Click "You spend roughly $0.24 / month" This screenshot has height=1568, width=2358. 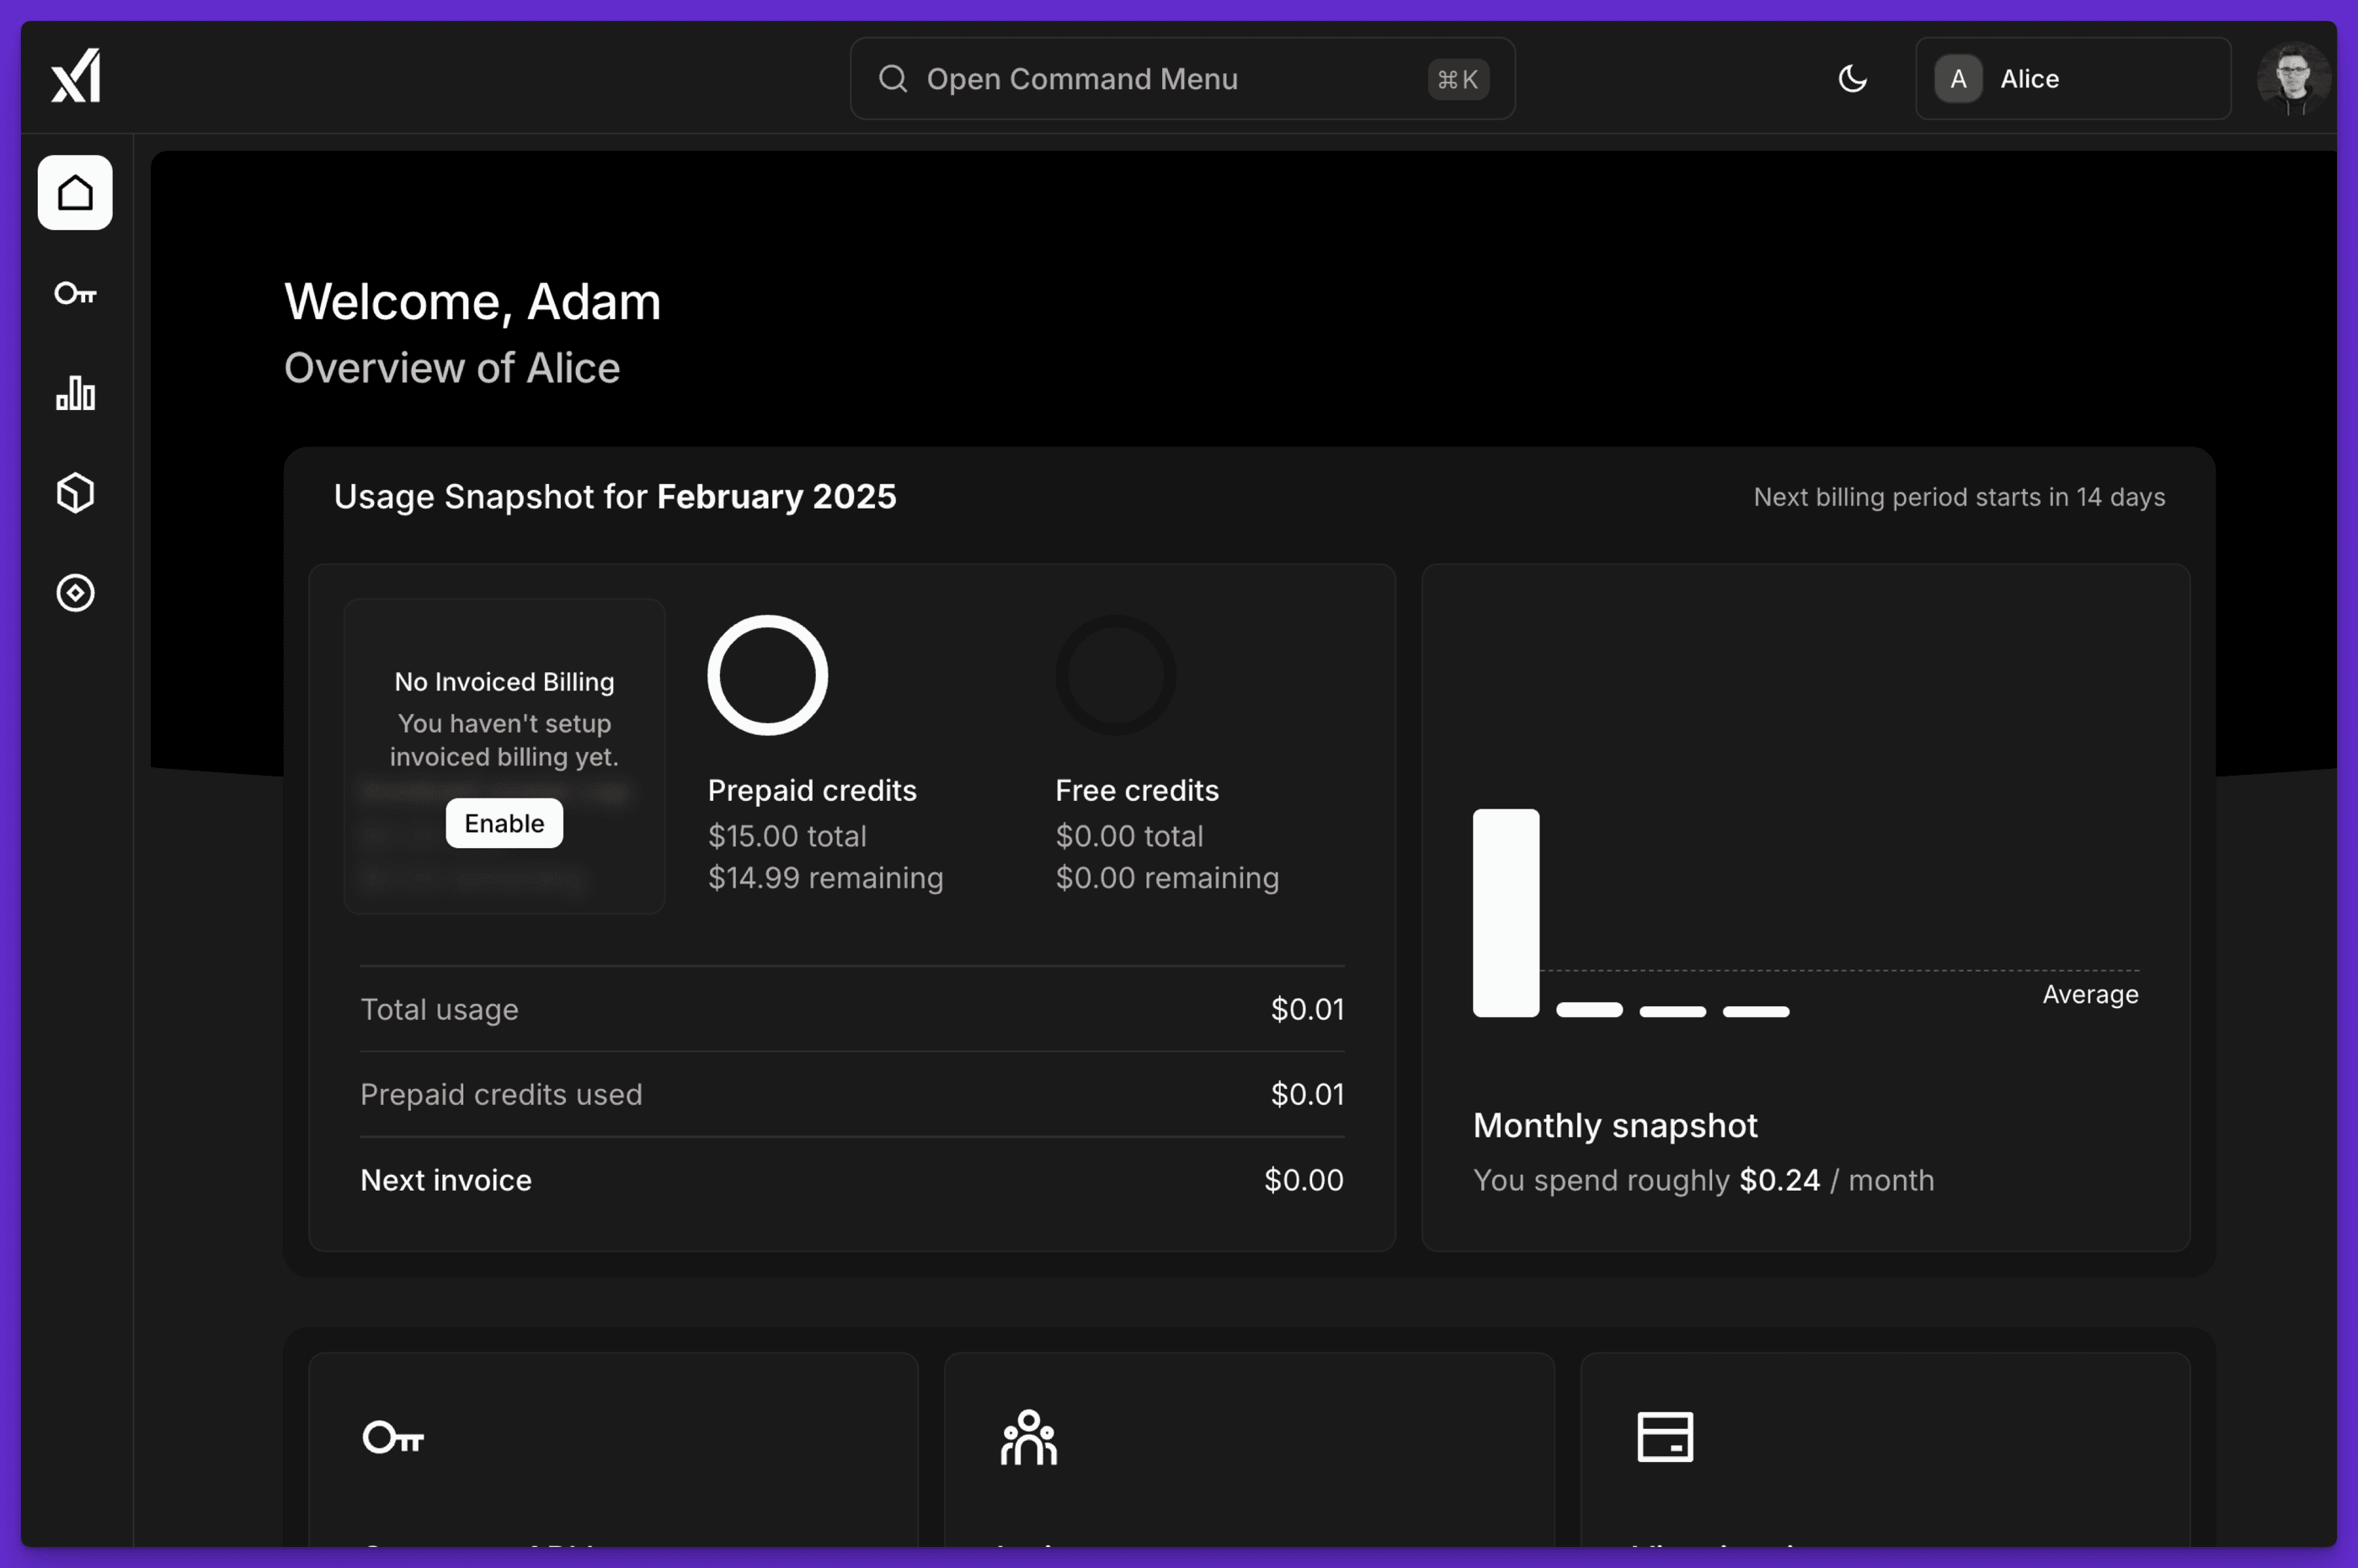click(1703, 1181)
